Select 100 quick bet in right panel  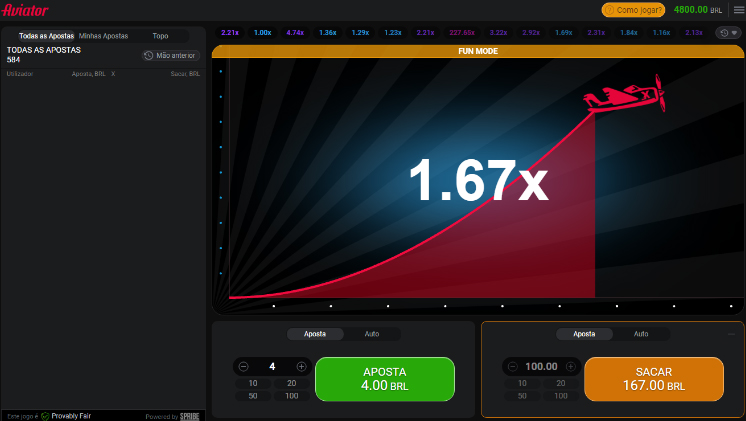(561, 396)
